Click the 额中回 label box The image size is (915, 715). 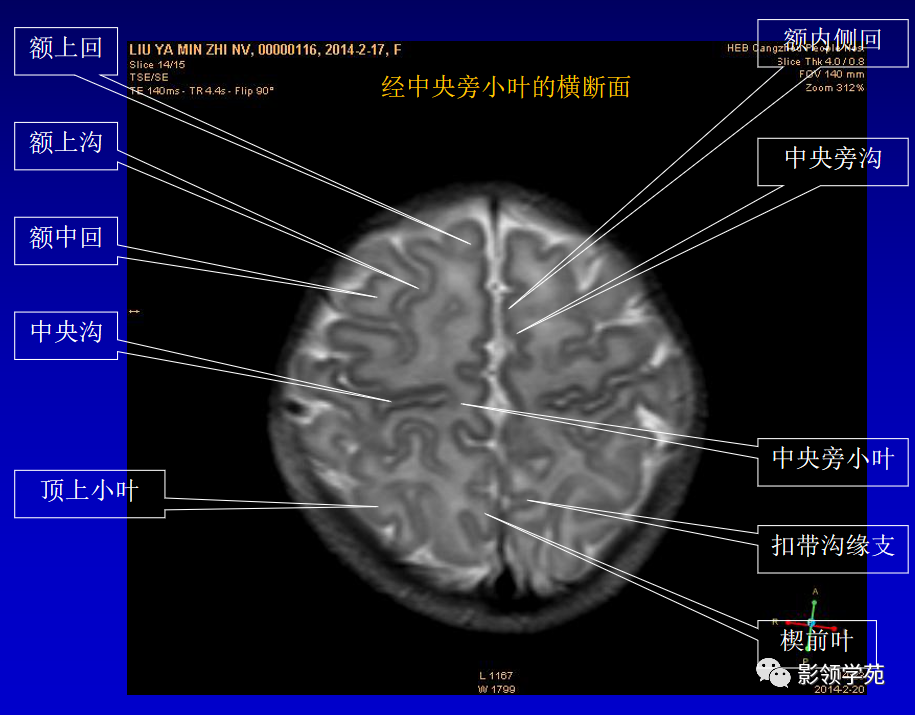pyautogui.click(x=66, y=240)
